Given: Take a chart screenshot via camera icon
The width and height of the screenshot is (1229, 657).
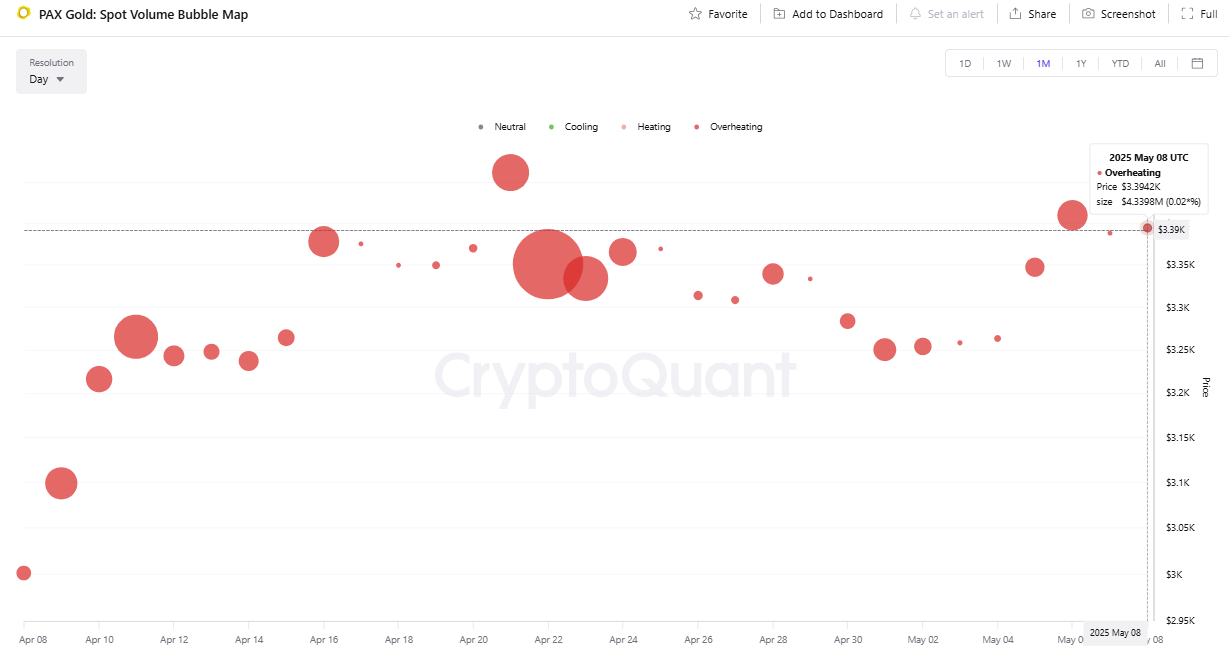Looking at the screenshot, I should click(1088, 14).
